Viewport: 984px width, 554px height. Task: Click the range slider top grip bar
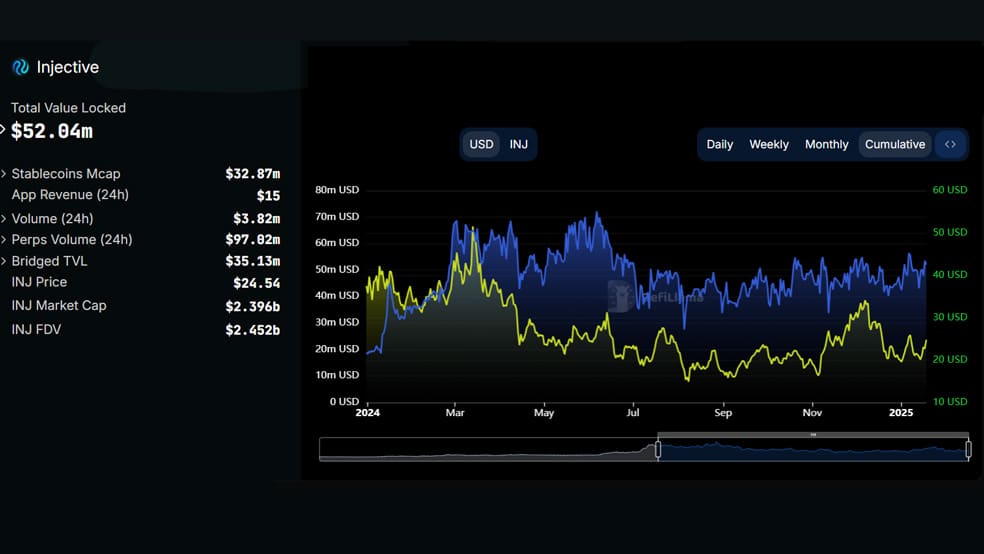[813, 435]
